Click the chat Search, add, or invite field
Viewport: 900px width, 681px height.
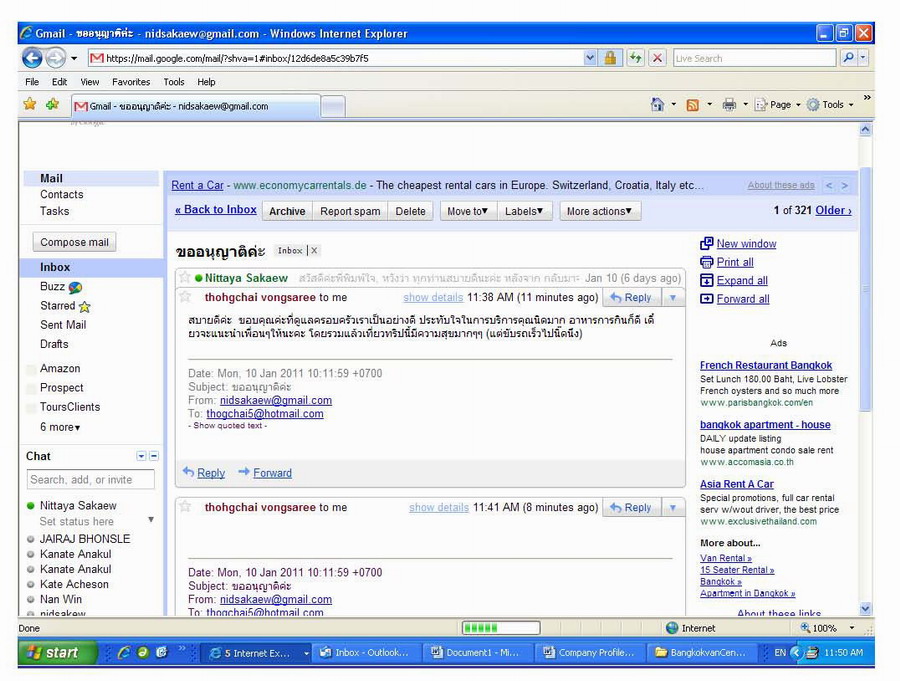click(x=91, y=479)
